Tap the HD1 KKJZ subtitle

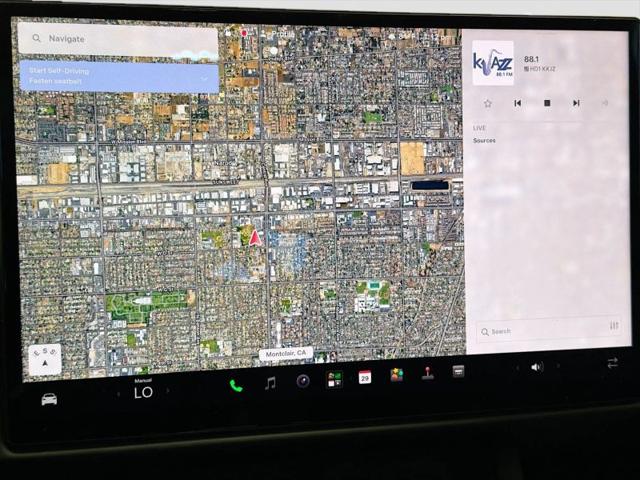point(540,69)
